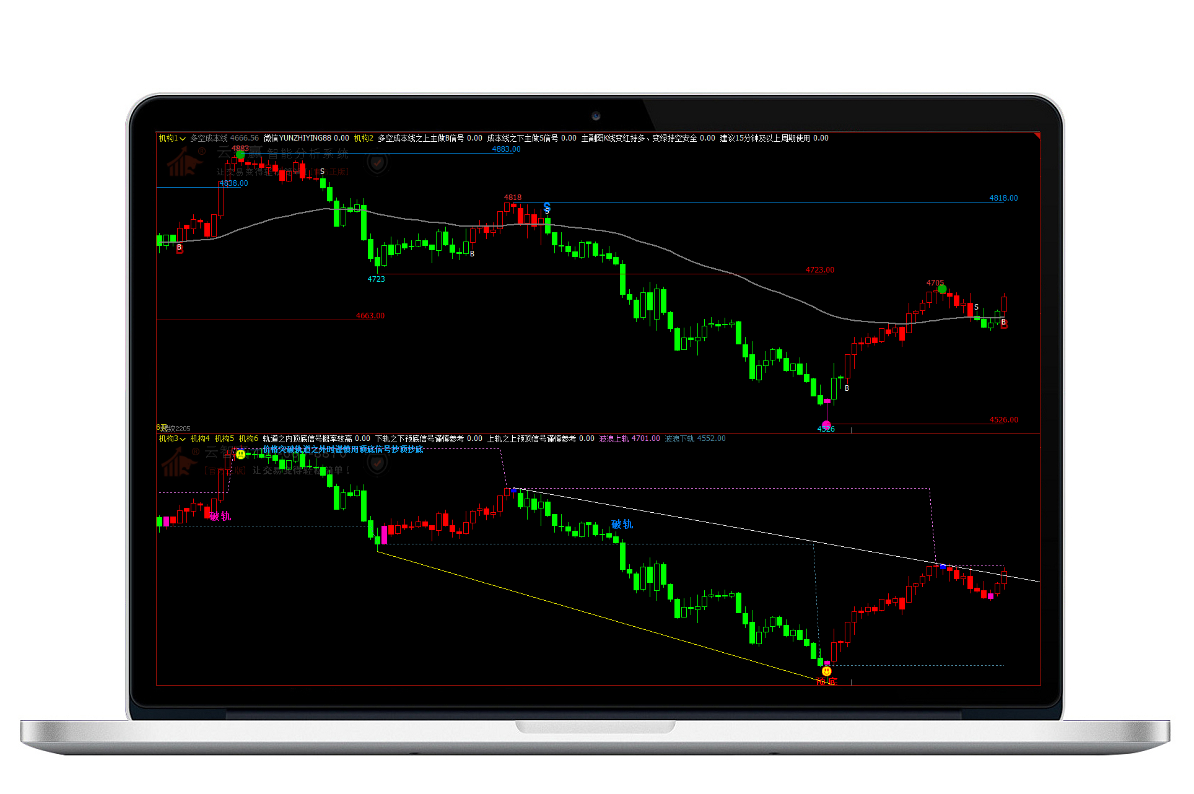This screenshot has width=1194, height=794.
Task: Click the blue S sell marker near 4818
Action: coord(547,206)
